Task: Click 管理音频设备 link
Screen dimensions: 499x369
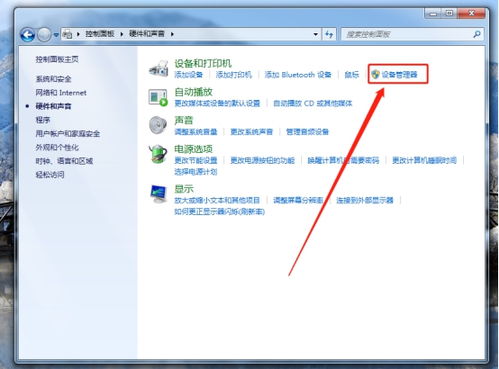Action: (307, 132)
